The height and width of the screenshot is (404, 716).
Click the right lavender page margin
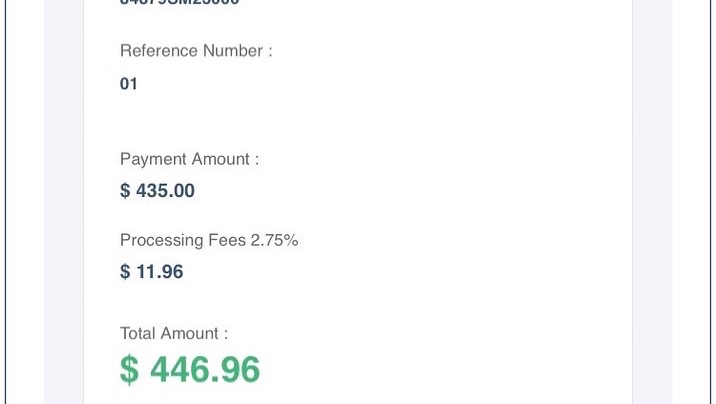click(653, 202)
